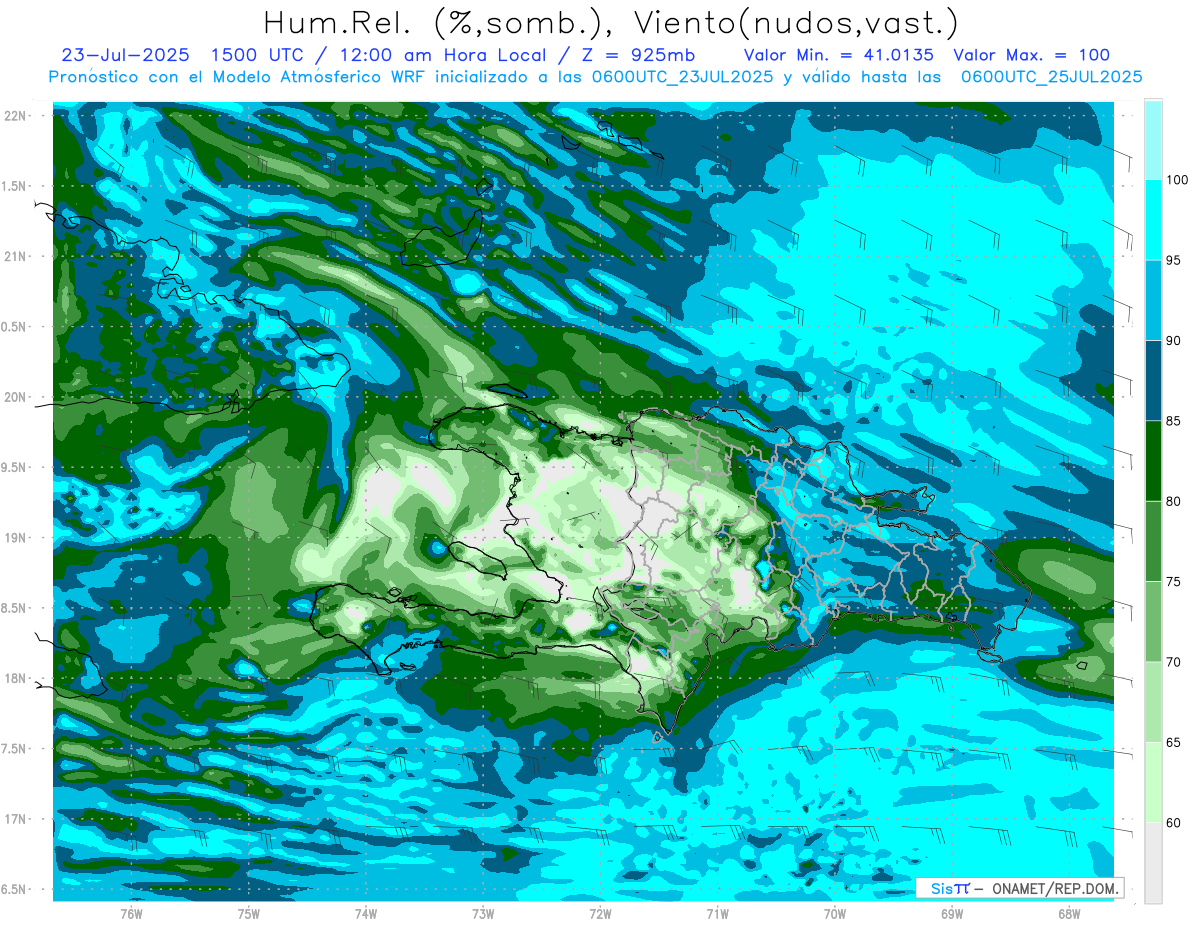
Task: Click the '74W' longitude label
Action: tap(366, 913)
